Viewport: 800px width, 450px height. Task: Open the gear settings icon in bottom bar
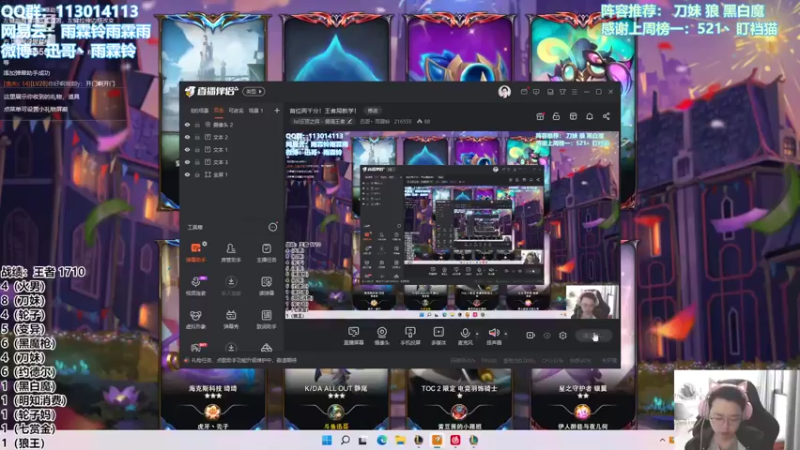click(563, 335)
